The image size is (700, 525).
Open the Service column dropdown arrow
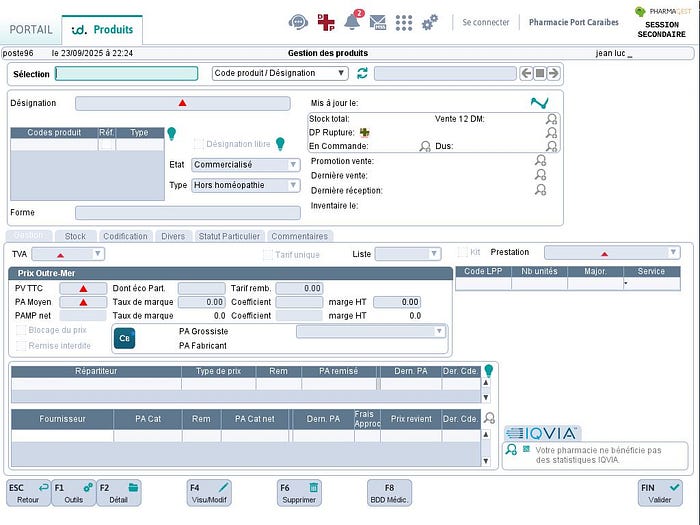tap(626, 283)
